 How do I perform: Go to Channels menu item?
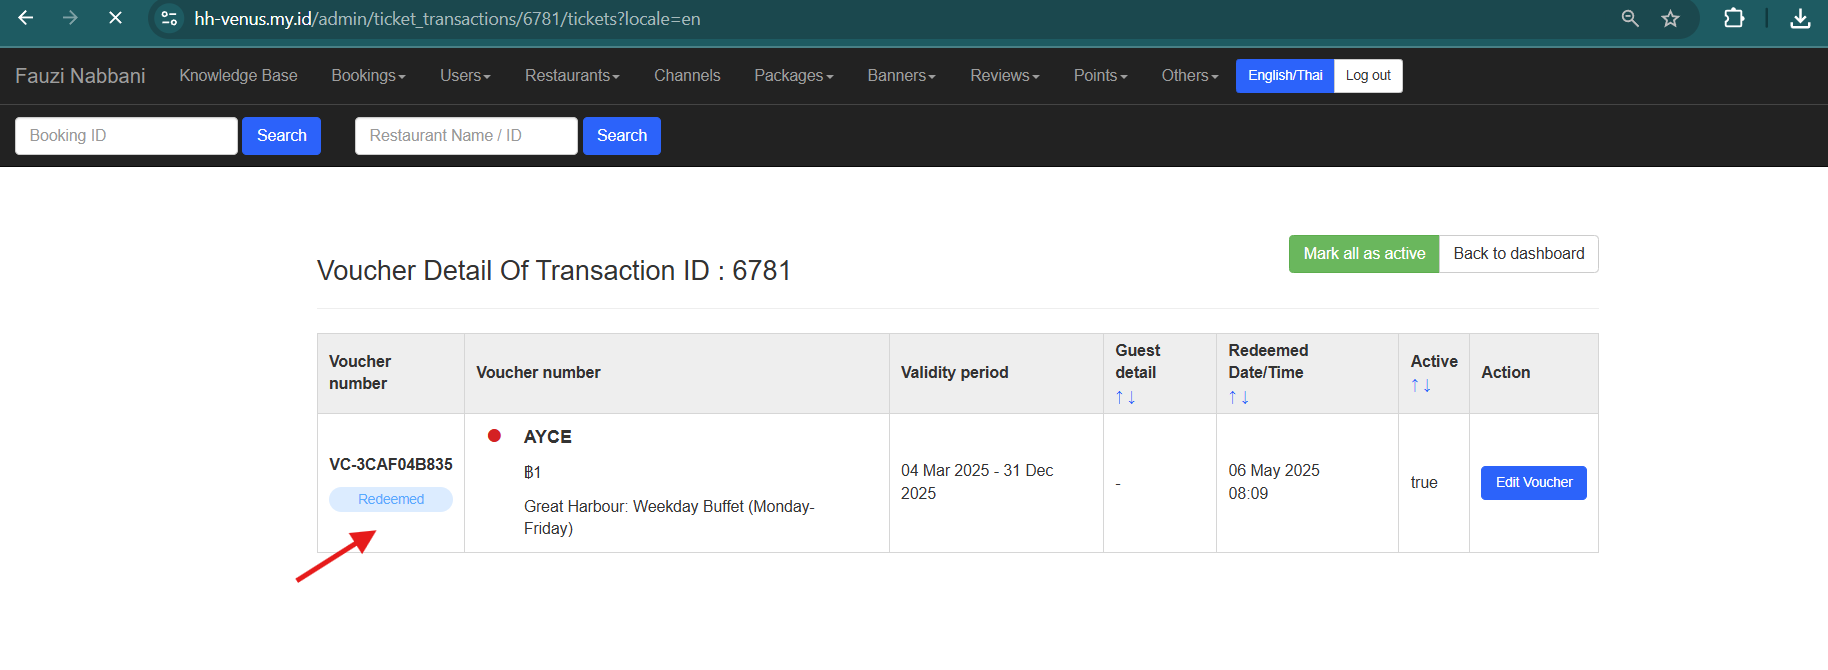(687, 76)
